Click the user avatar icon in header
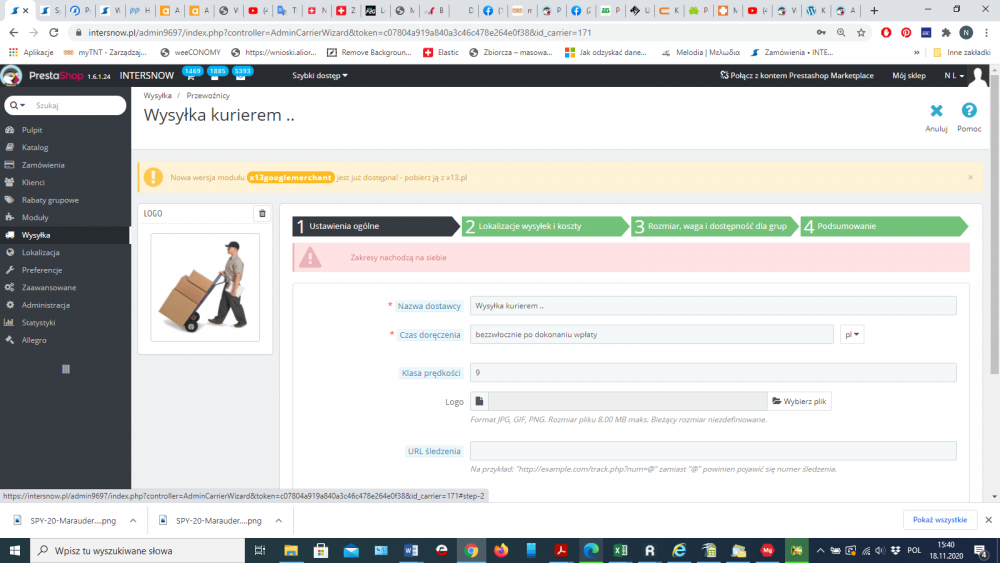1000x563 pixels. [x=978, y=76]
